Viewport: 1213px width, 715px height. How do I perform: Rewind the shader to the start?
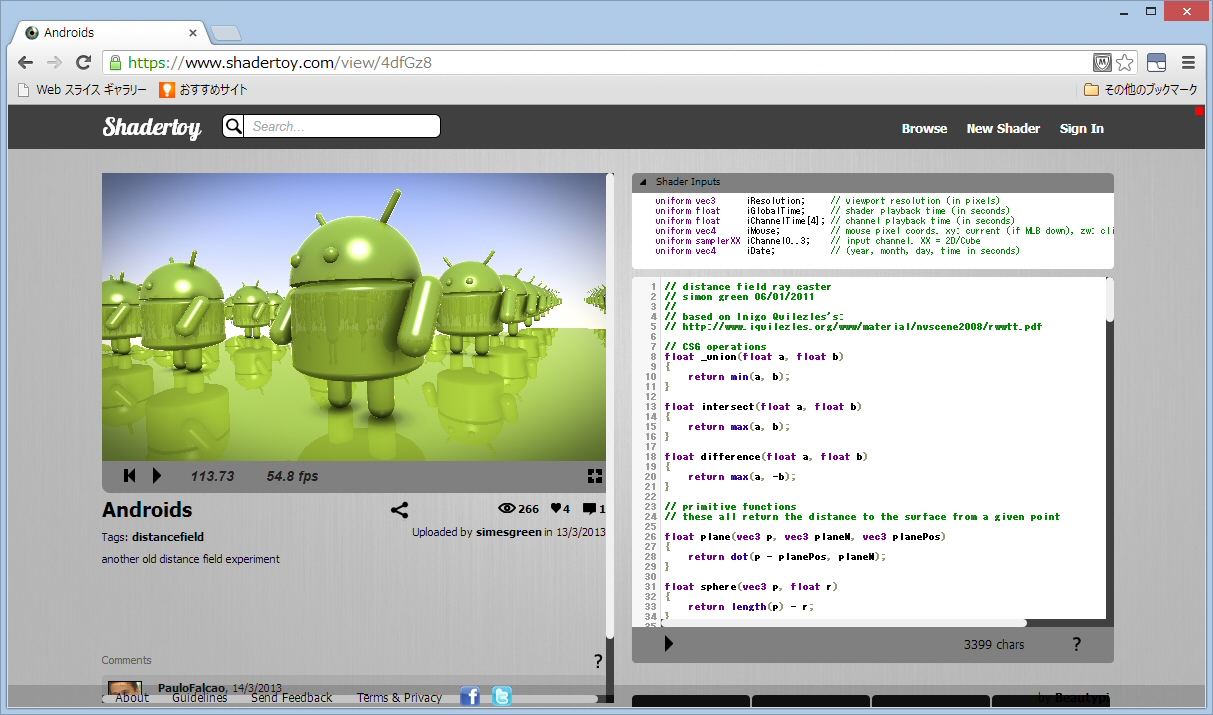point(129,476)
